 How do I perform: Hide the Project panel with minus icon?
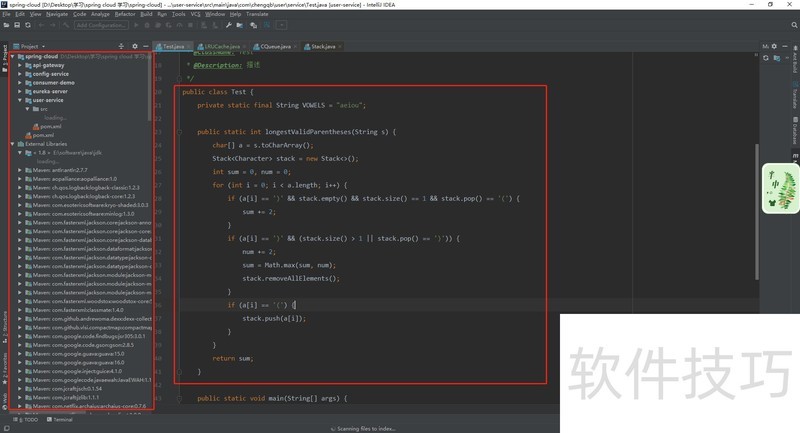pos(145,46)
